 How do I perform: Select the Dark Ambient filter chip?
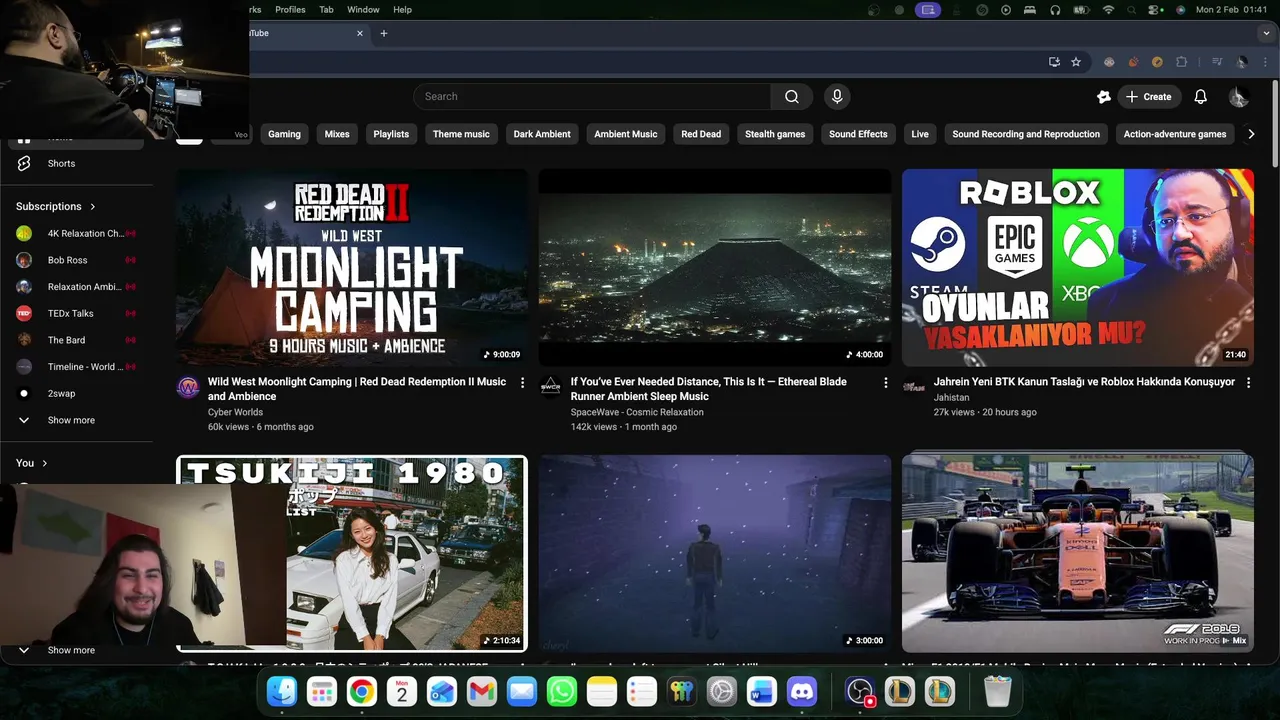pyautogui.click(x=542, y=134)
